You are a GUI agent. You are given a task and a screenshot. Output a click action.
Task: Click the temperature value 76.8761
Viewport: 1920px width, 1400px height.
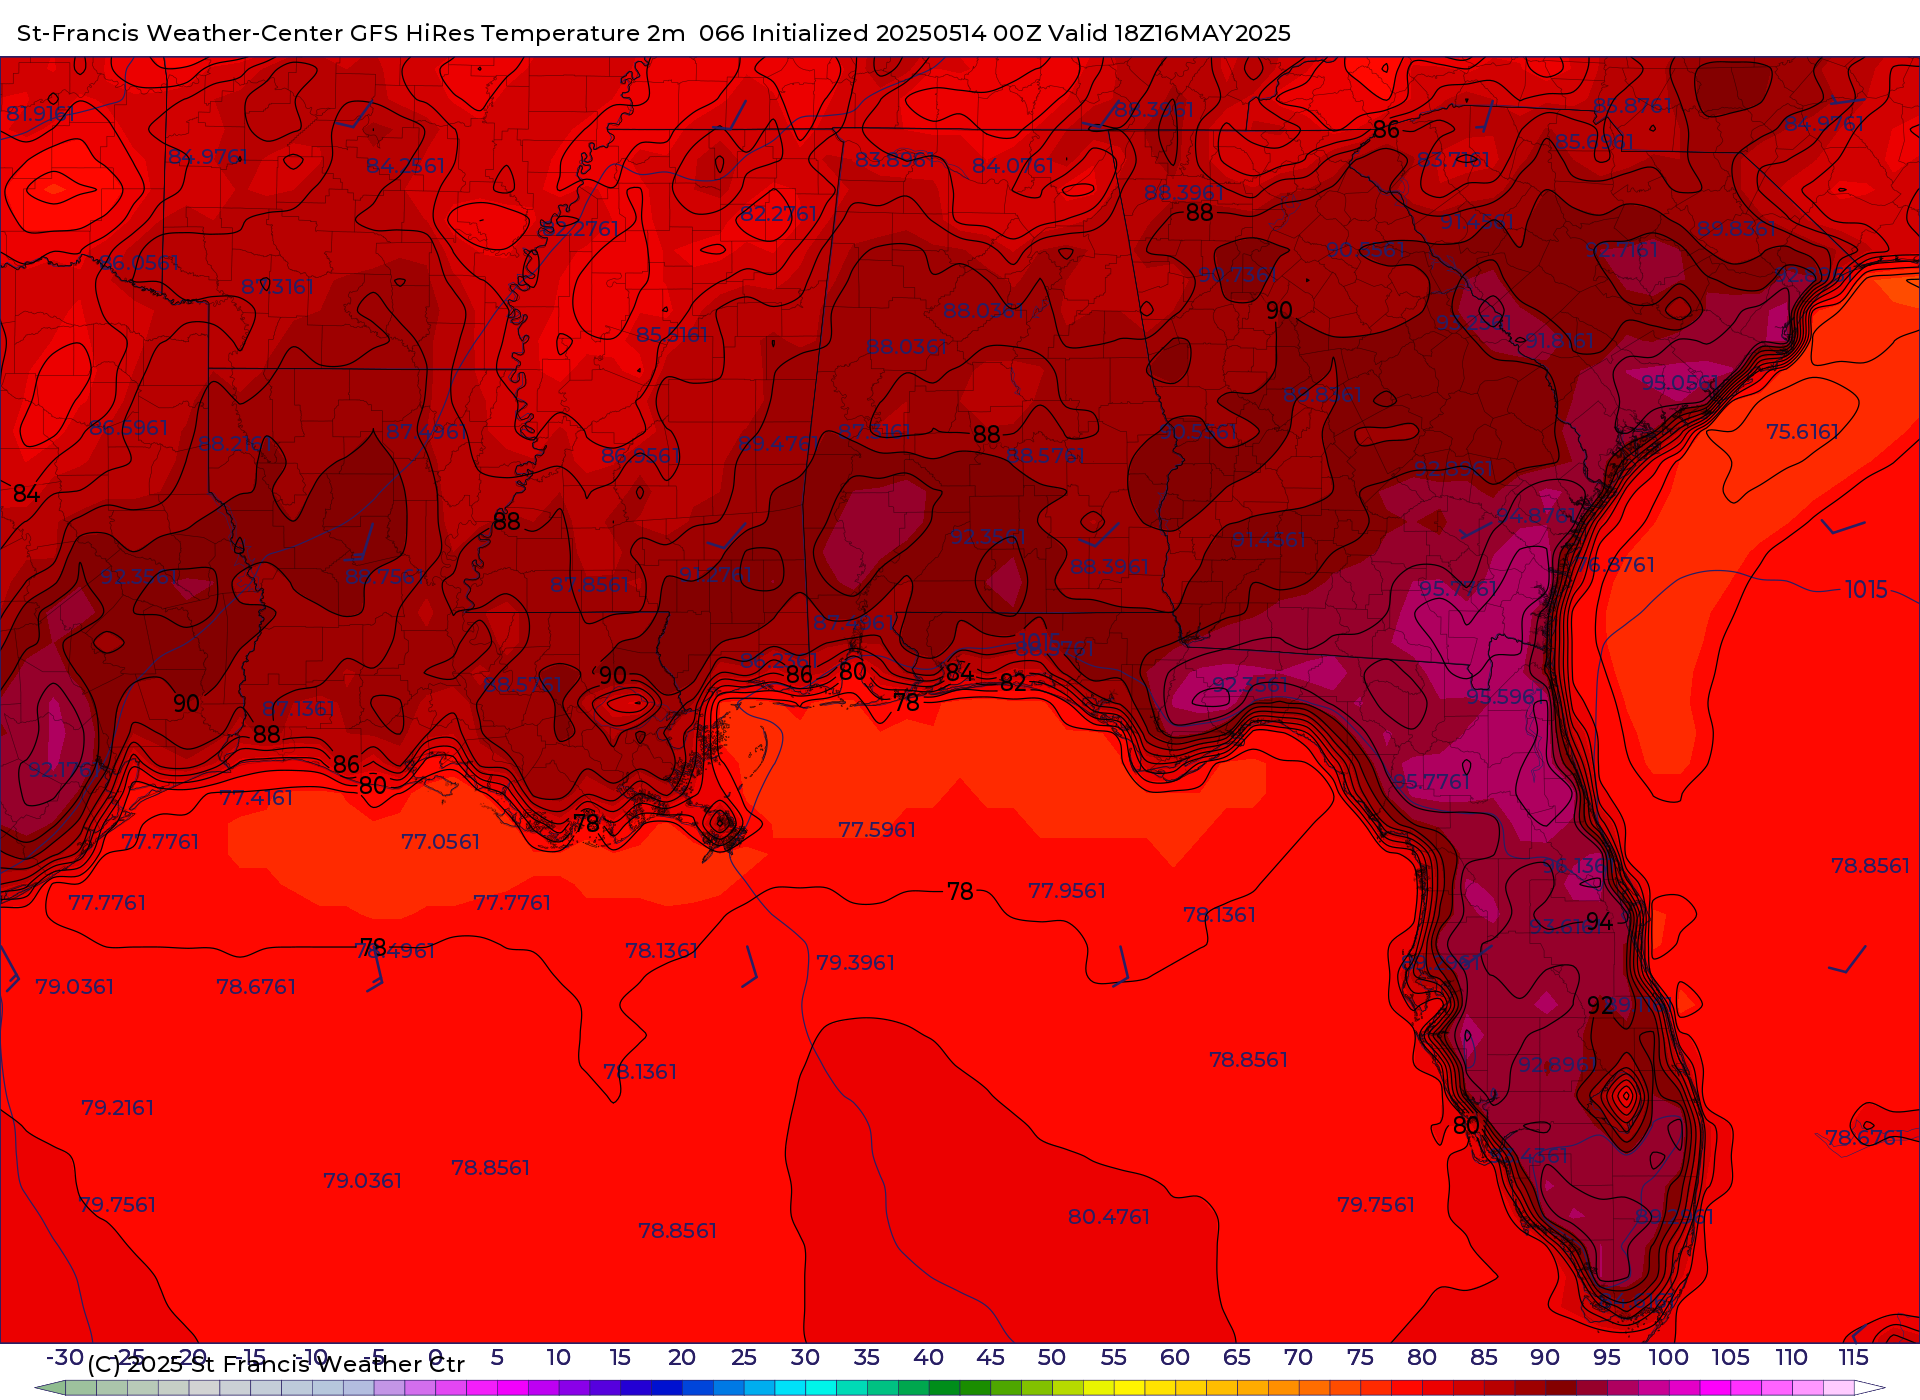1617,564
